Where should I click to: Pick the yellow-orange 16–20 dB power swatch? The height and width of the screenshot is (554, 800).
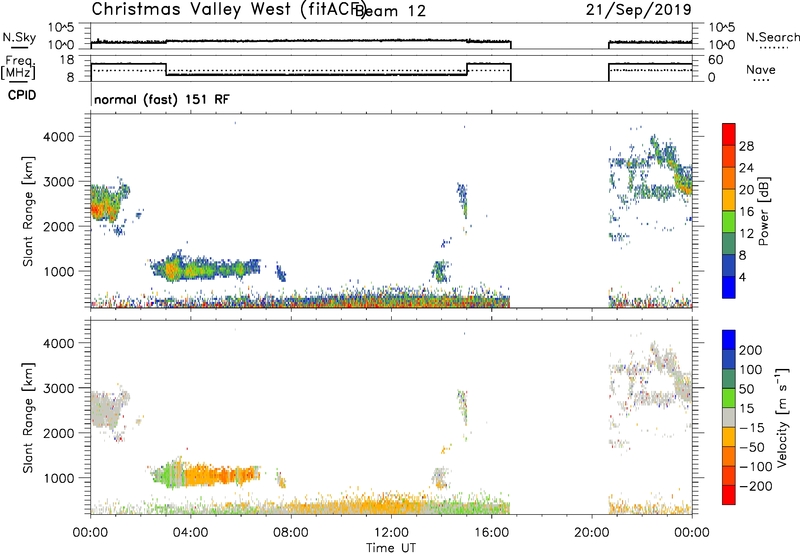click(x=729, y=200)
